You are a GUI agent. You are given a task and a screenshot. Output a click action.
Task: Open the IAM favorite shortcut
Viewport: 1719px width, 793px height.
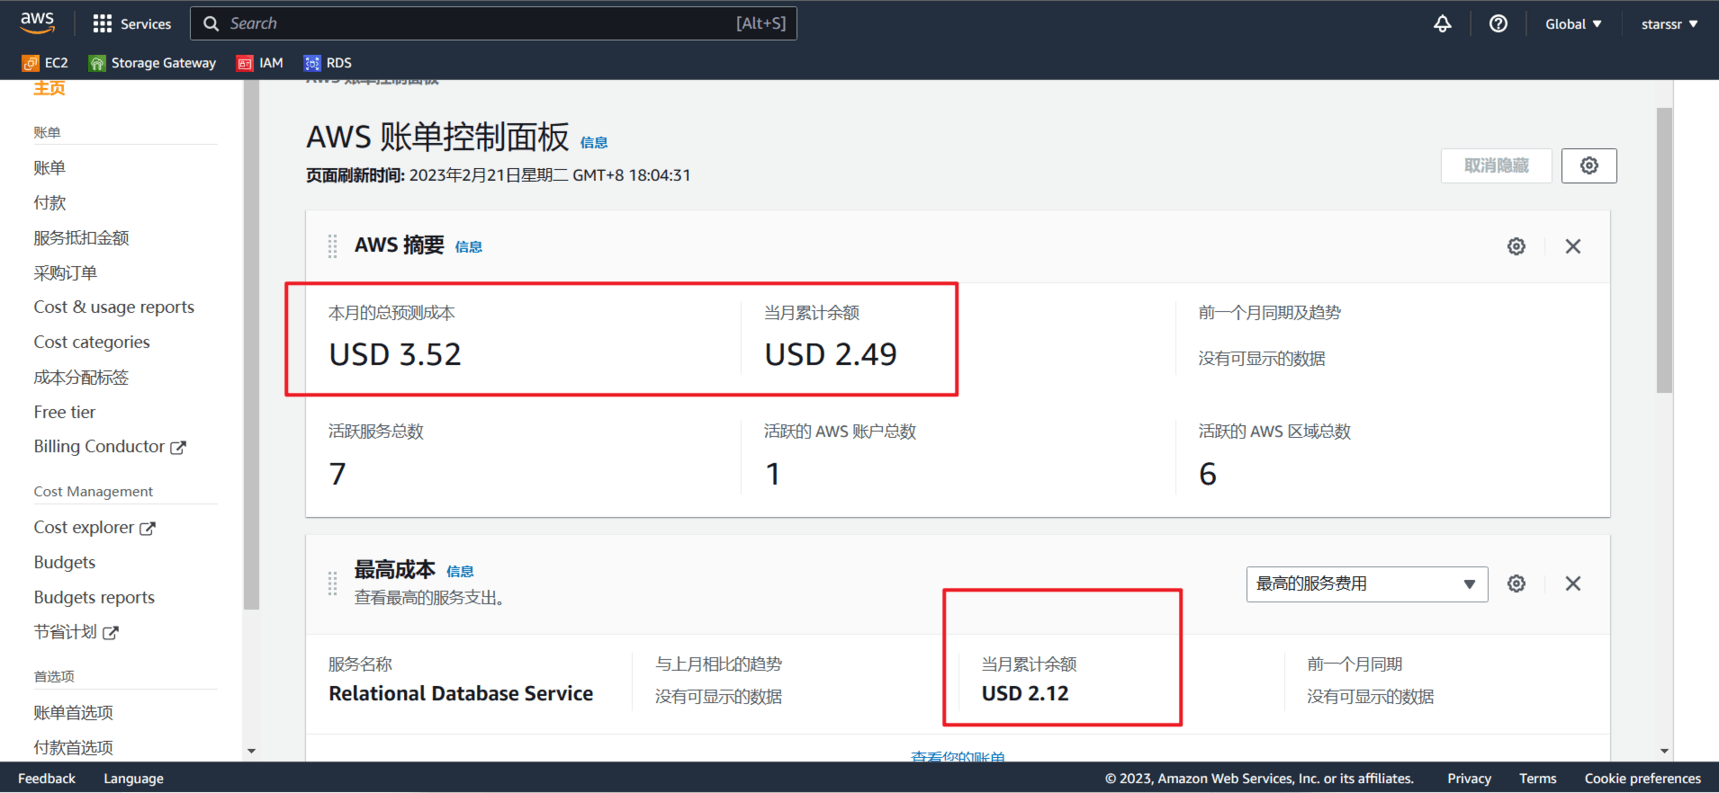[x=260, y=62]
